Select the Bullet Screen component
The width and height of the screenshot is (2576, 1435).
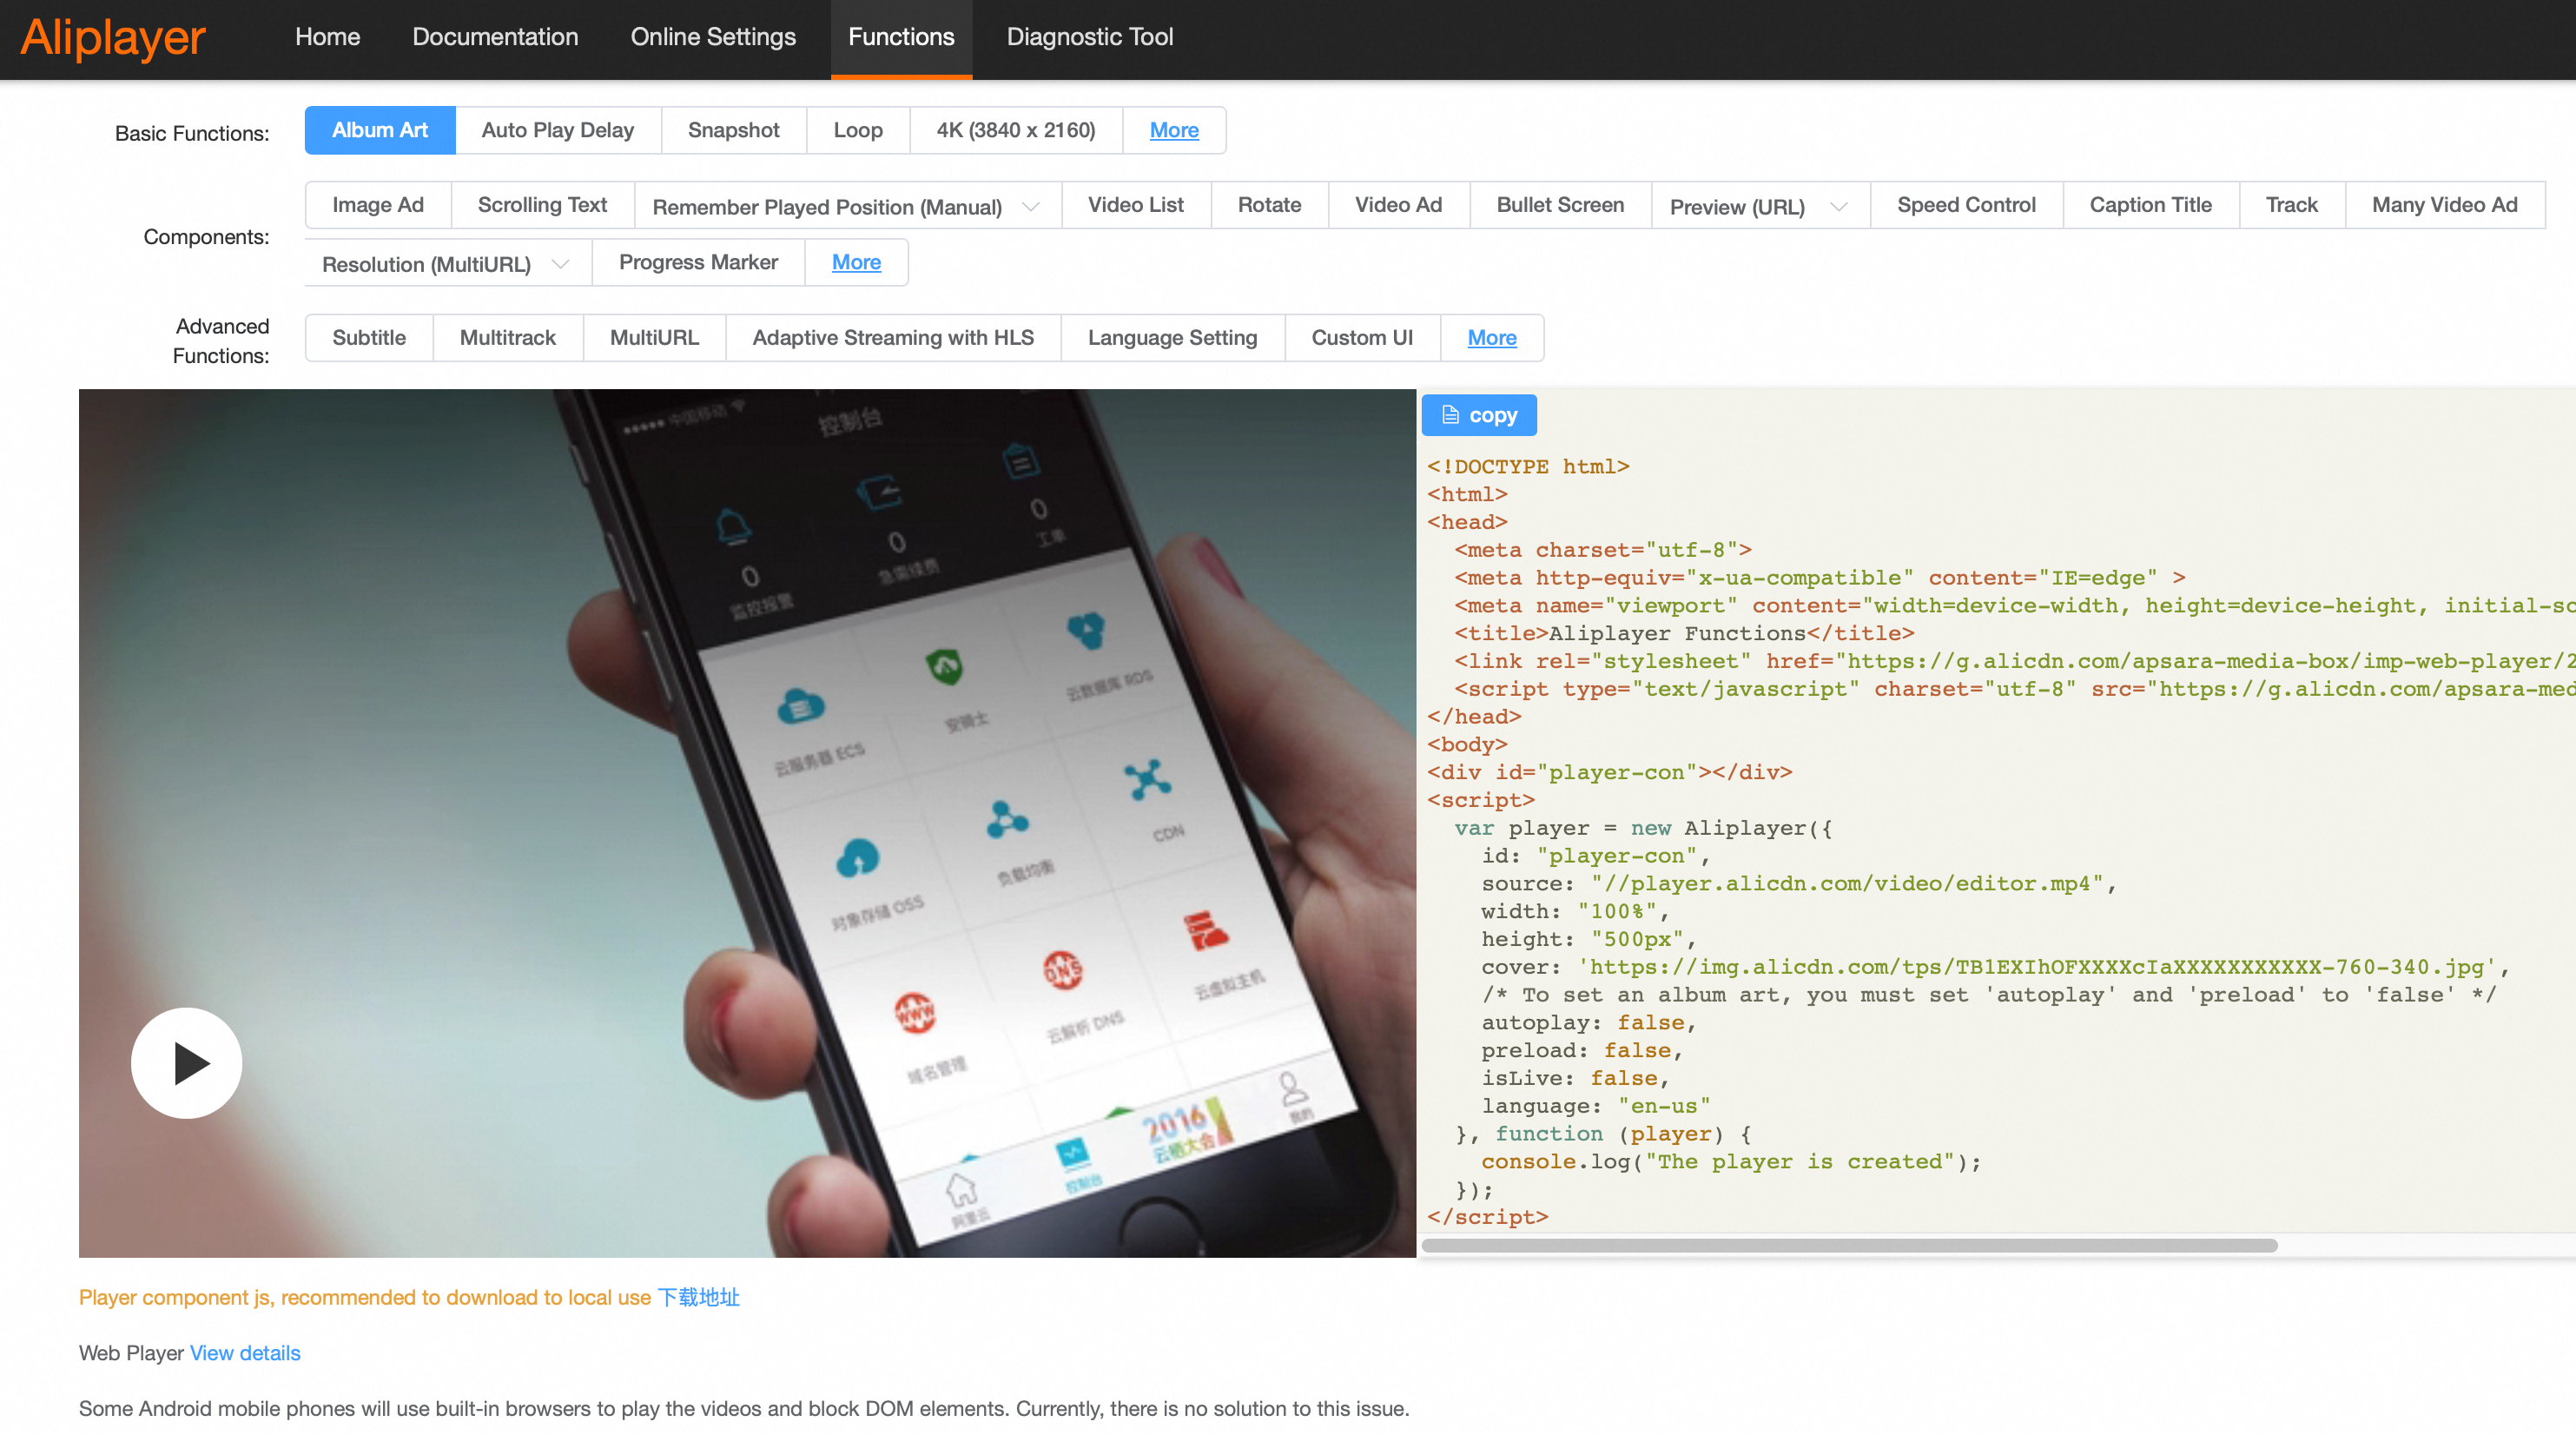pyautogui.click(x=1559, y=205)
